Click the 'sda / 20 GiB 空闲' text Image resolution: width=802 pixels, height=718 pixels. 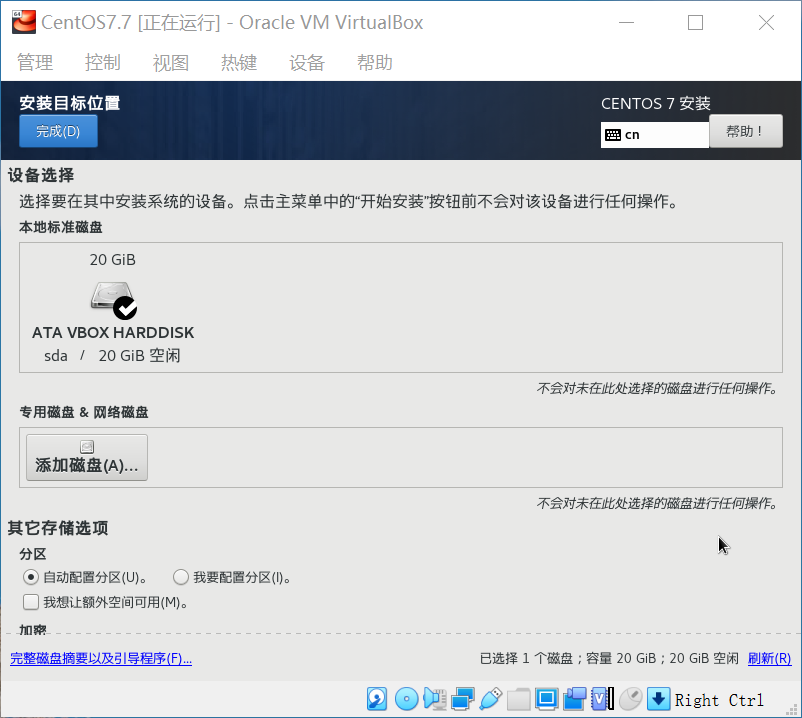point(112,355)
